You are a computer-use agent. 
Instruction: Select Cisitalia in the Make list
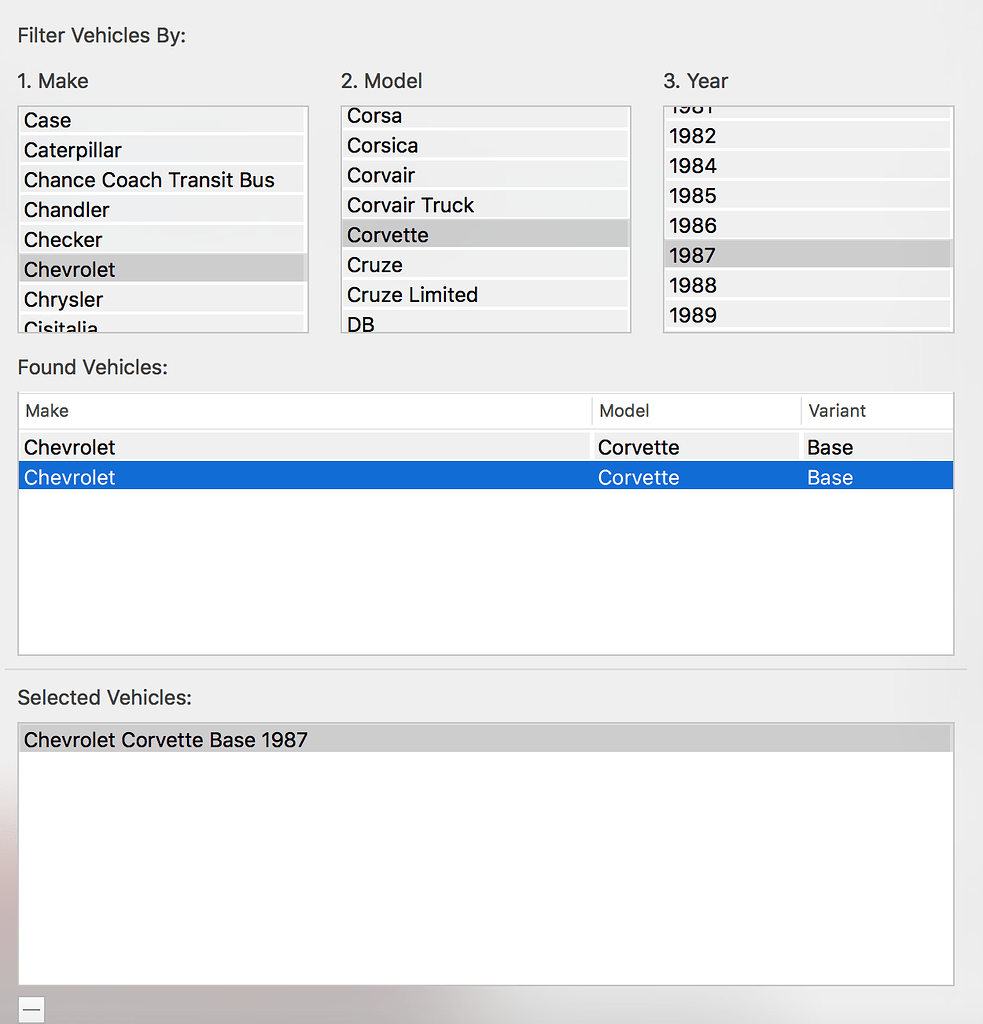tap(163, 325)
